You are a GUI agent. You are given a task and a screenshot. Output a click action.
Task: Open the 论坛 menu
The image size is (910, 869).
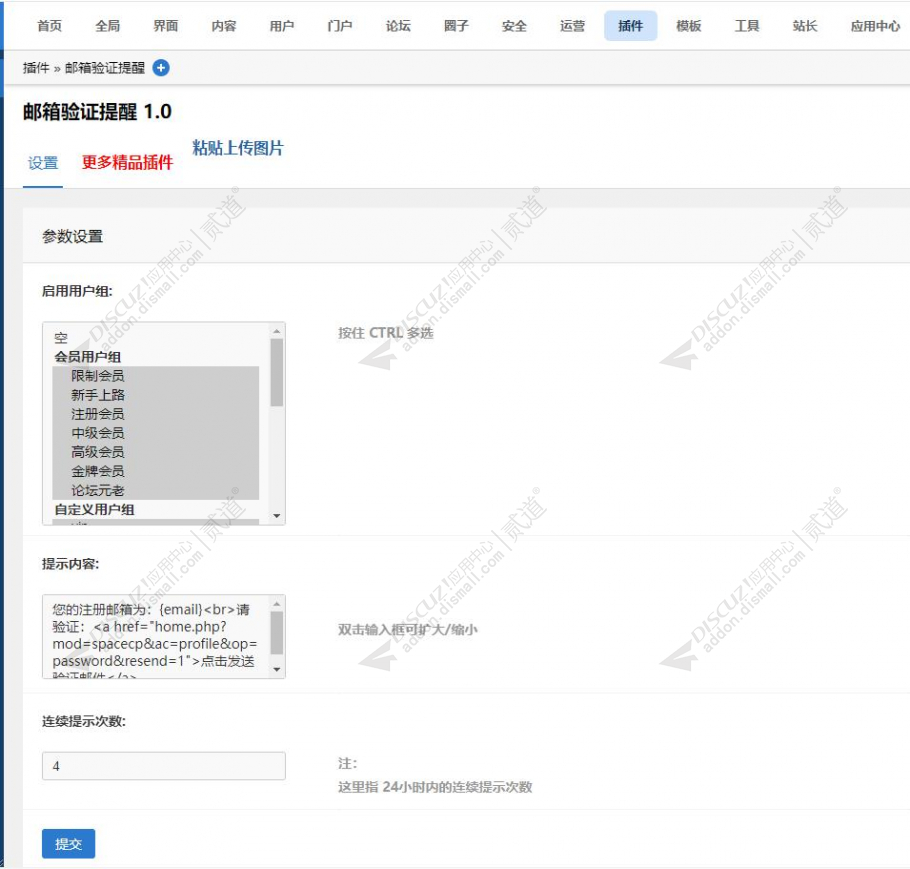click(398, 26)
